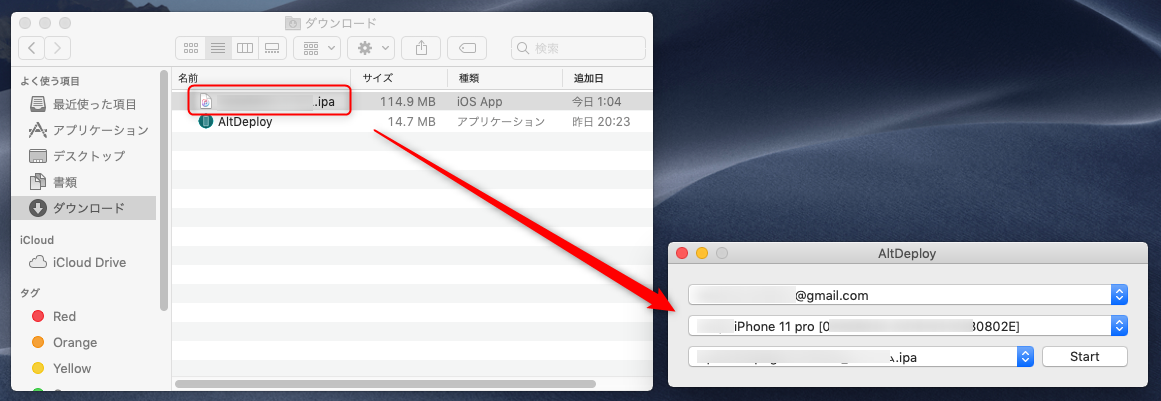This screenshot has width=1161, height=401.
Task: Open iCloud Drive in the sidebar
Action: (84, 263)
